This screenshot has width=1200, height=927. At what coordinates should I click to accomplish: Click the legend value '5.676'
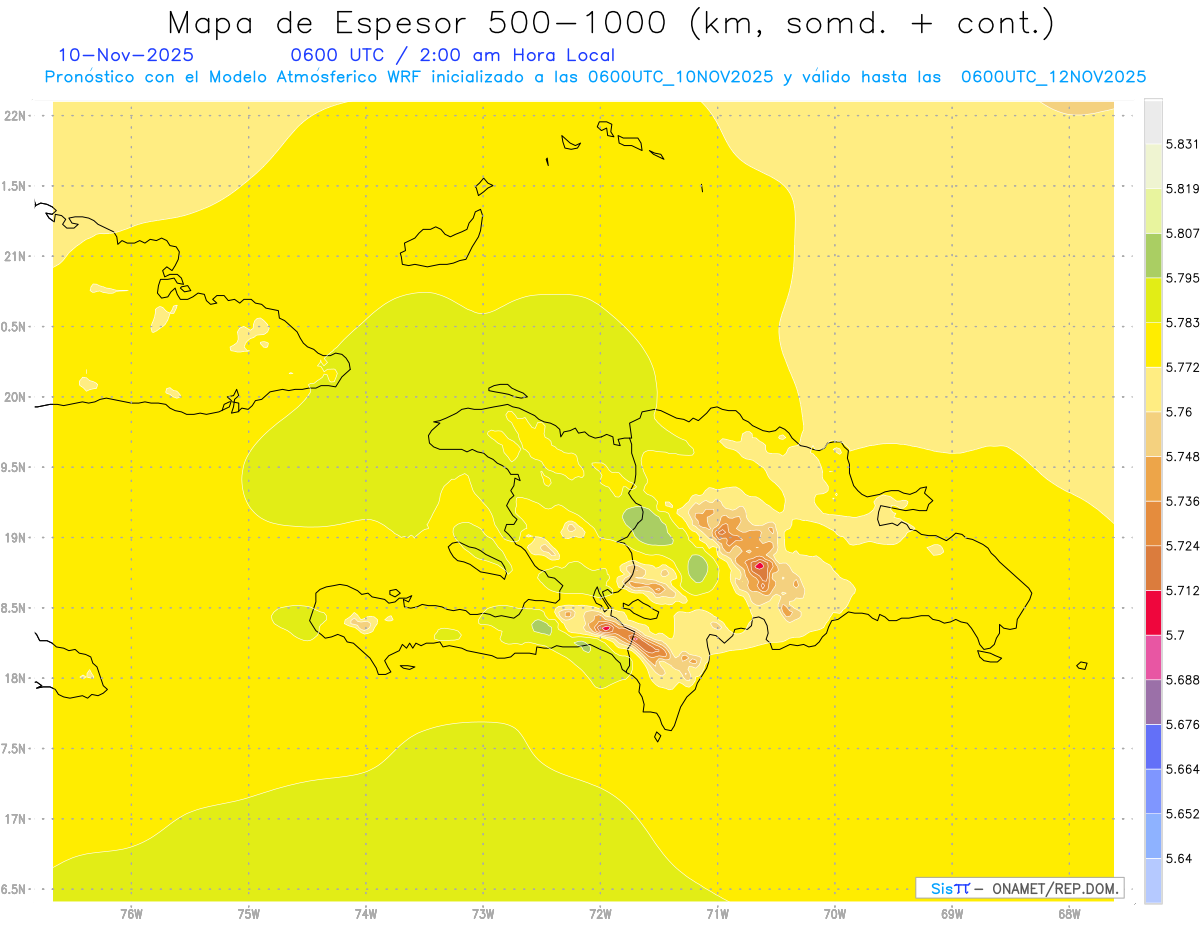click(1181, 724)
